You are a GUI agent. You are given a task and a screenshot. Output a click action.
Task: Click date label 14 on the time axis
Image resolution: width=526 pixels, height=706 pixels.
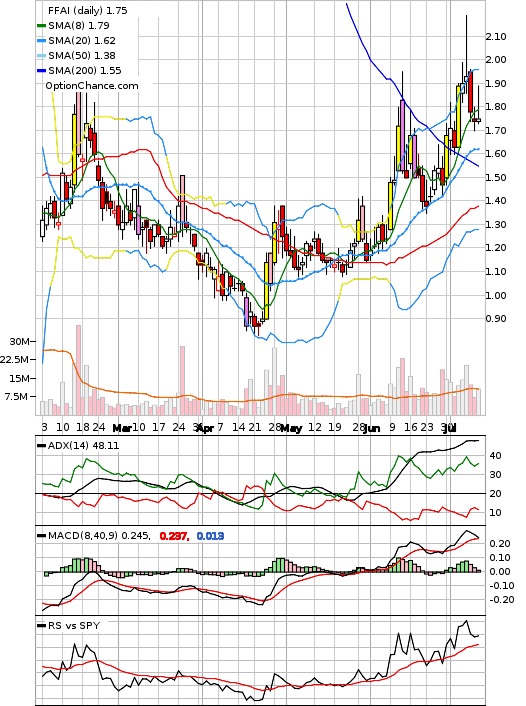(239, 427)
